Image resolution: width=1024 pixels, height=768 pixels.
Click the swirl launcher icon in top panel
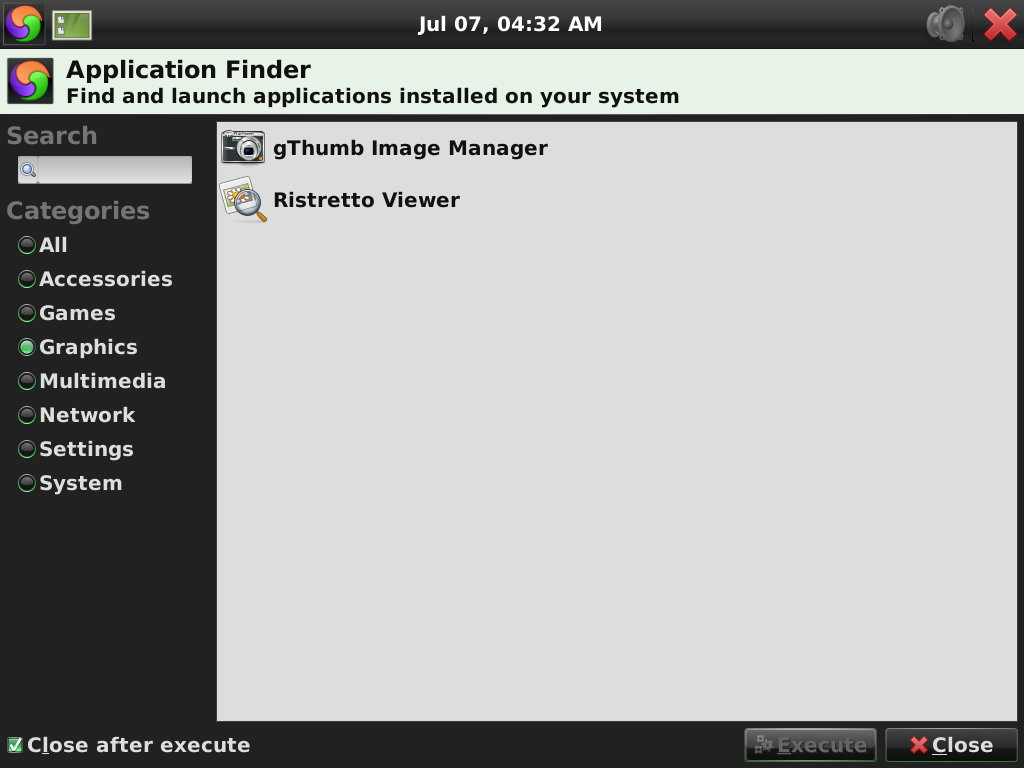(24, 24)
